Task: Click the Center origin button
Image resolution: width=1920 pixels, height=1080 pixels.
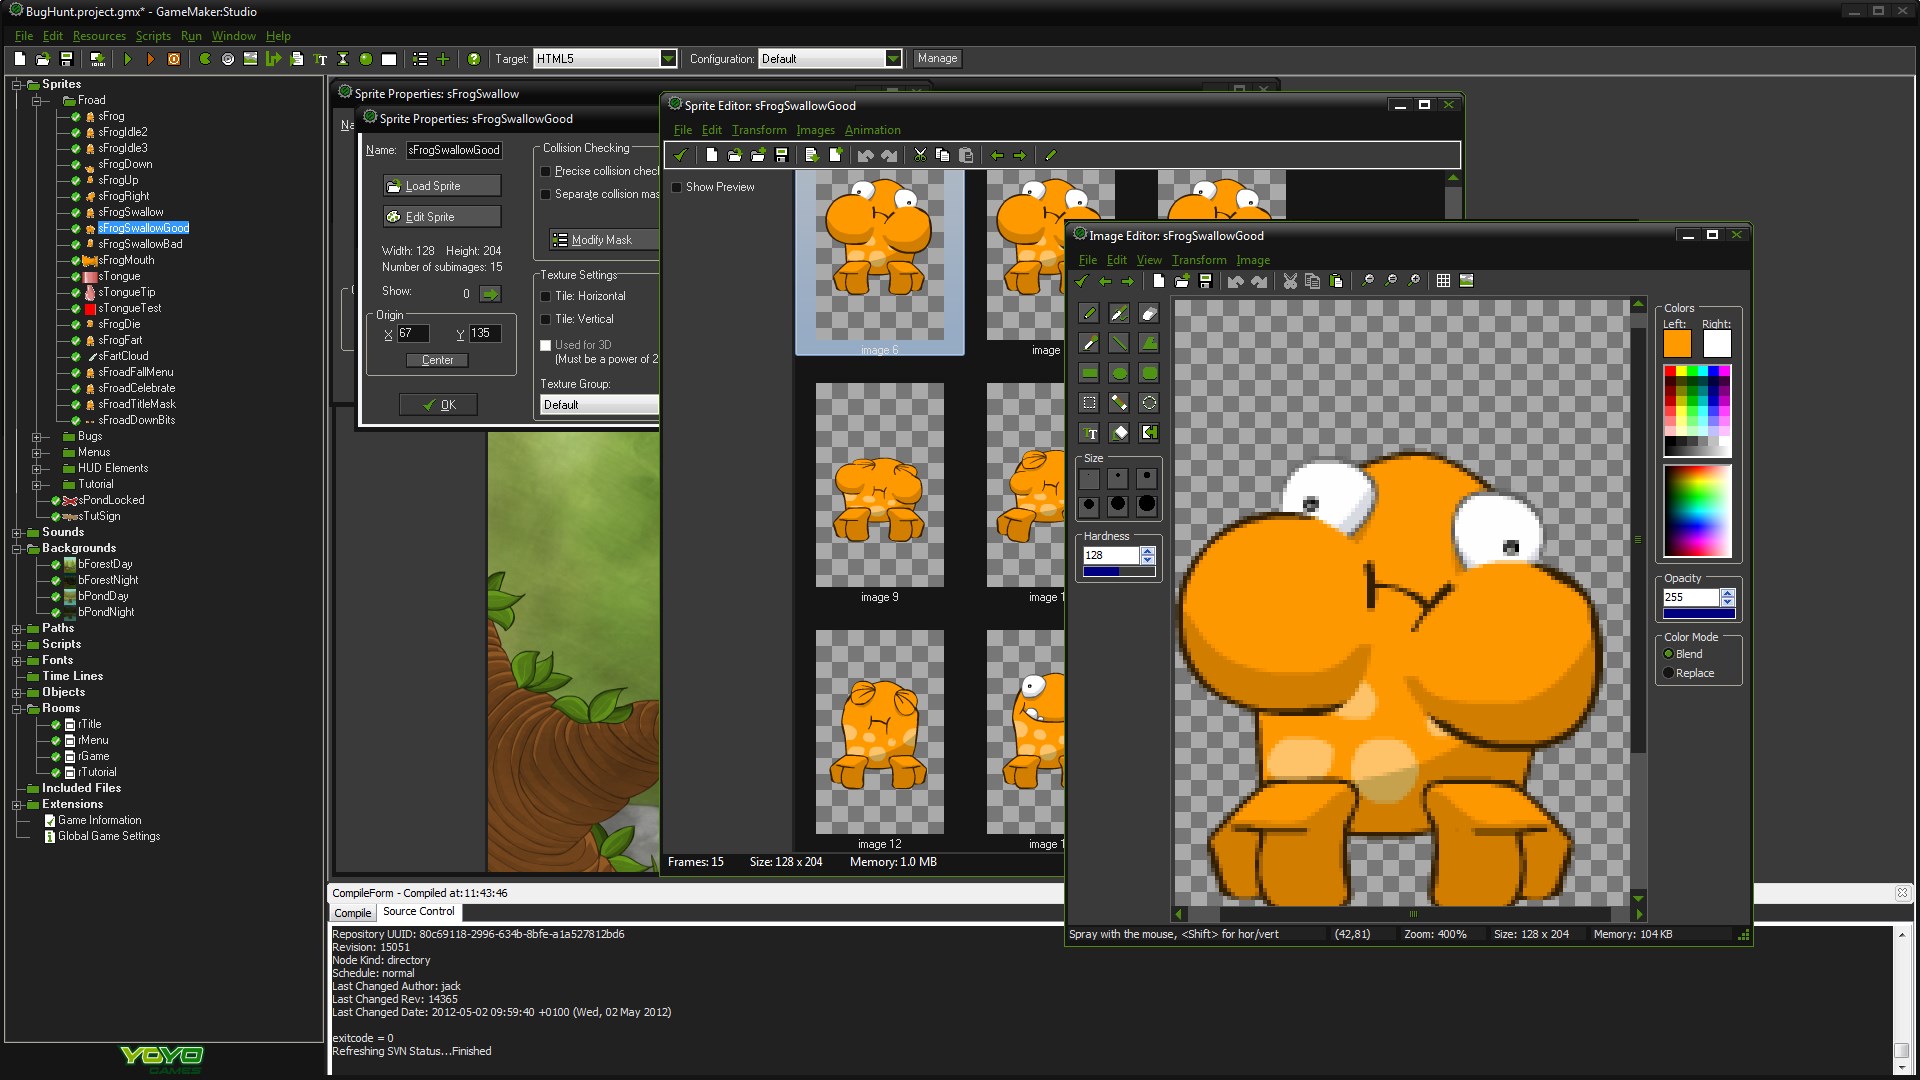Action: (438, 360)
